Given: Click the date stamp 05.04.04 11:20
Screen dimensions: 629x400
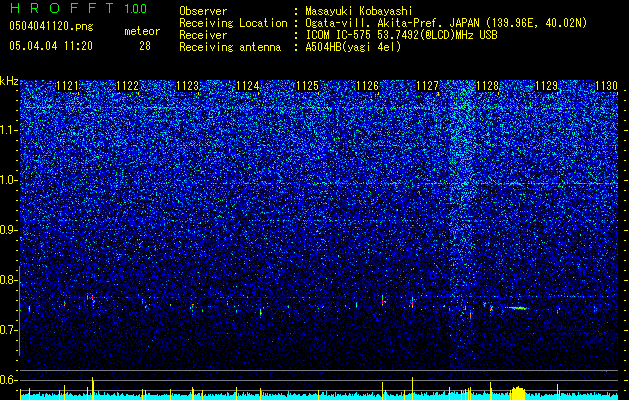Looking at the screenshot, I should (x=51, y=46).
